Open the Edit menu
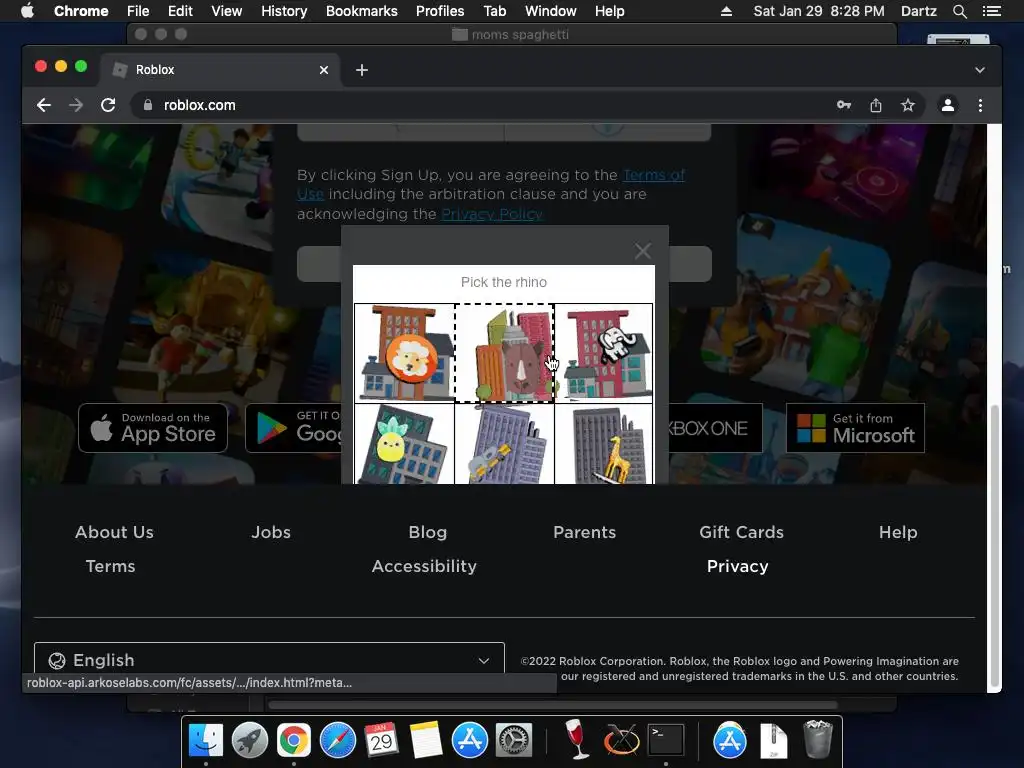Screen dimensions: 1024x768 click(180, 11)
